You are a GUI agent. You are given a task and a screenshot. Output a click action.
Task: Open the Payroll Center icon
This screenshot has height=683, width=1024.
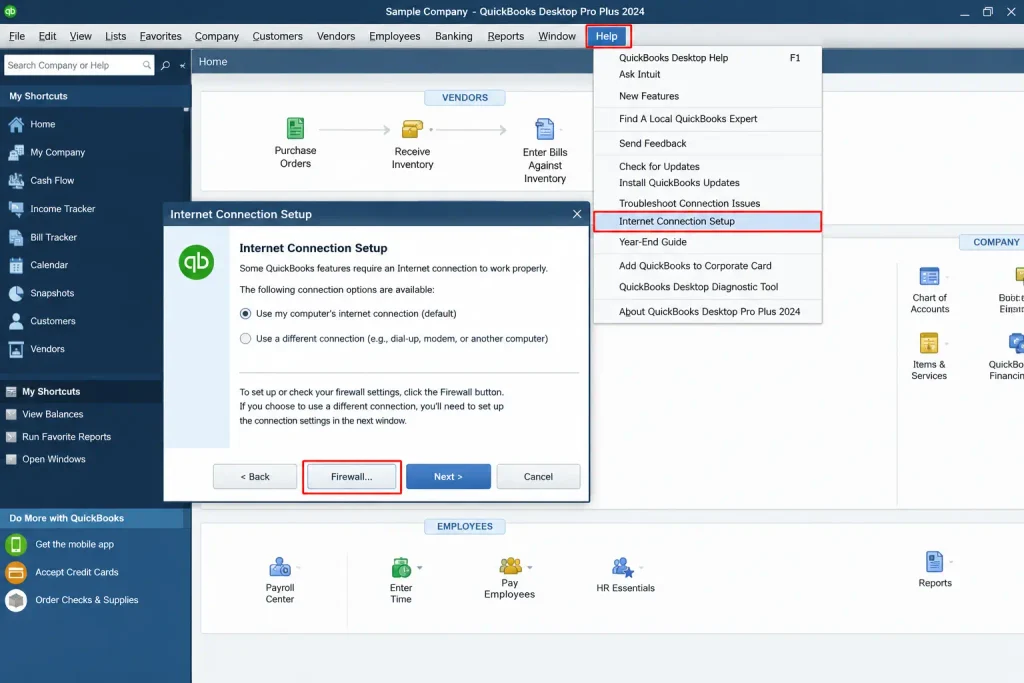click(280, 567)
